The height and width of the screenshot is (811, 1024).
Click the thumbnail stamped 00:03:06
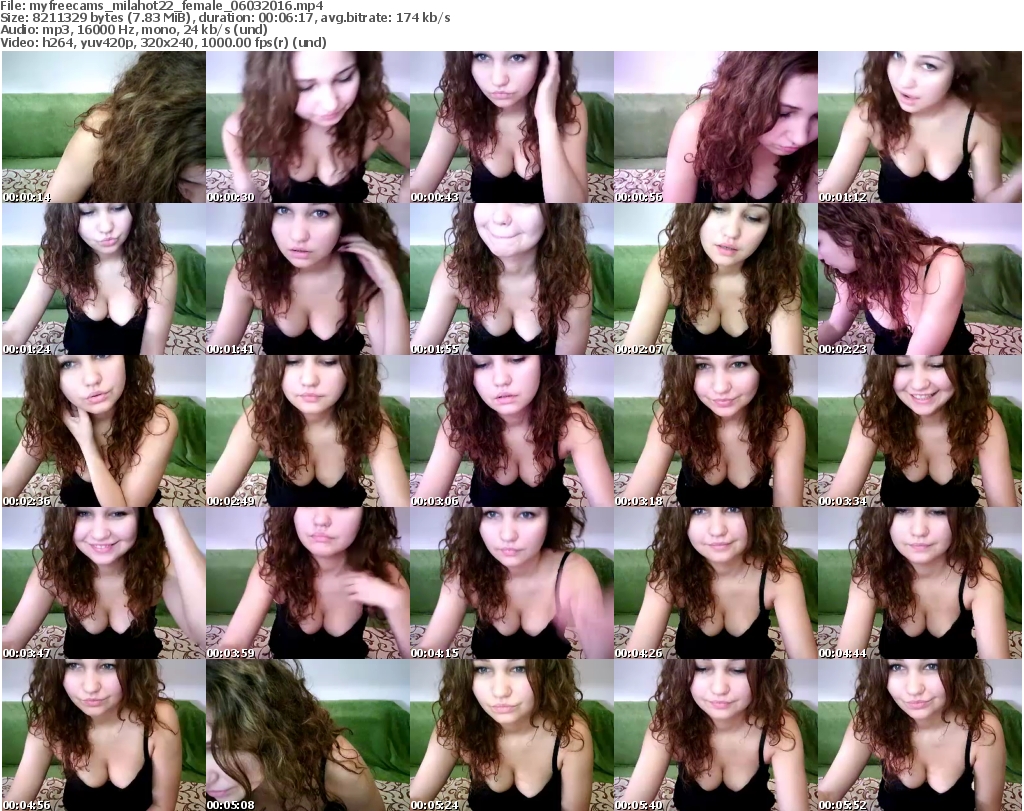(511, 431)
